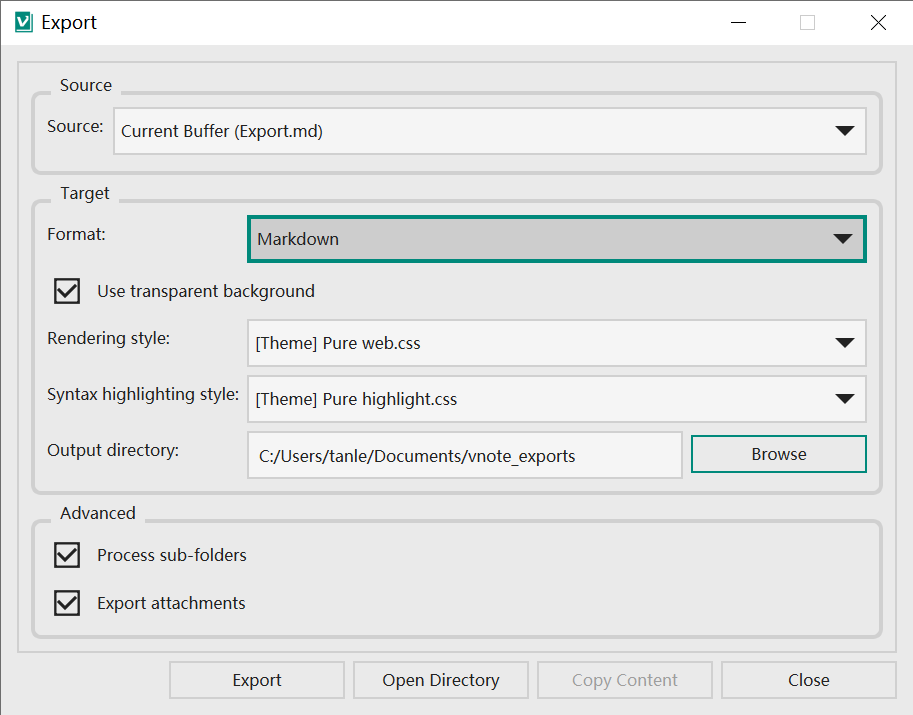This screenshot has height=715, width=913.
Task: Click the Syntax highlighting style arrow icon
Action: click(x=844, y=399)
